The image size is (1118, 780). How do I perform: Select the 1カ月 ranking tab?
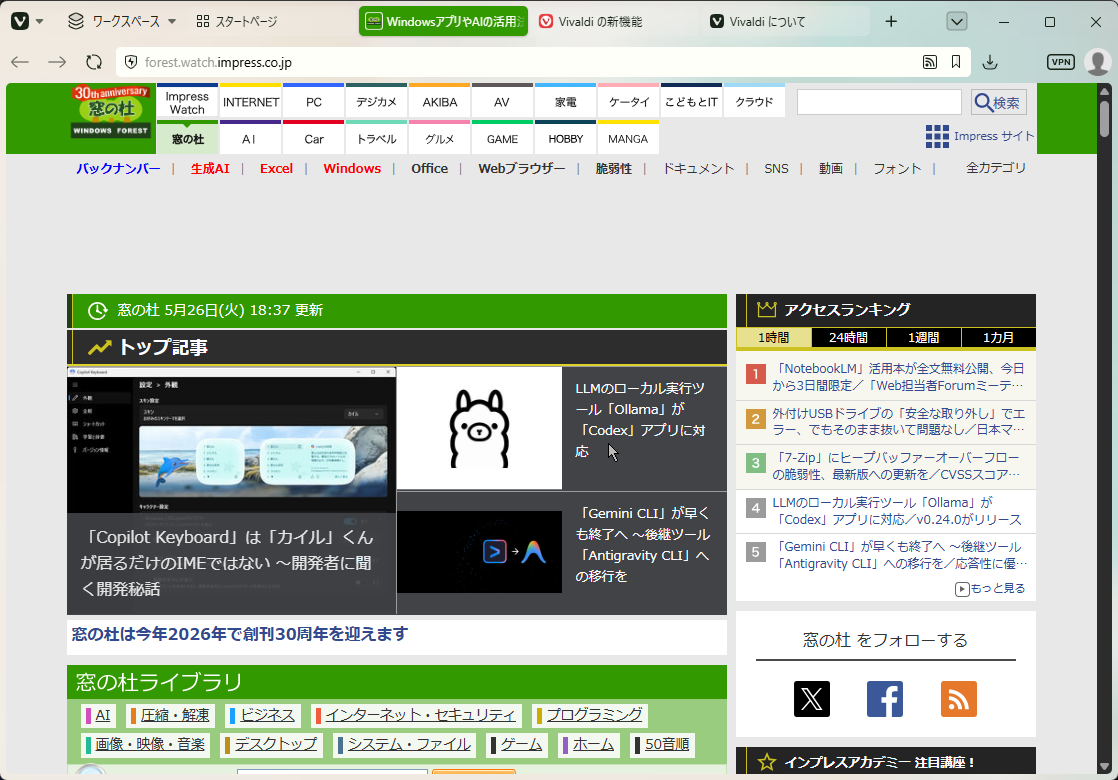(998, 337)
